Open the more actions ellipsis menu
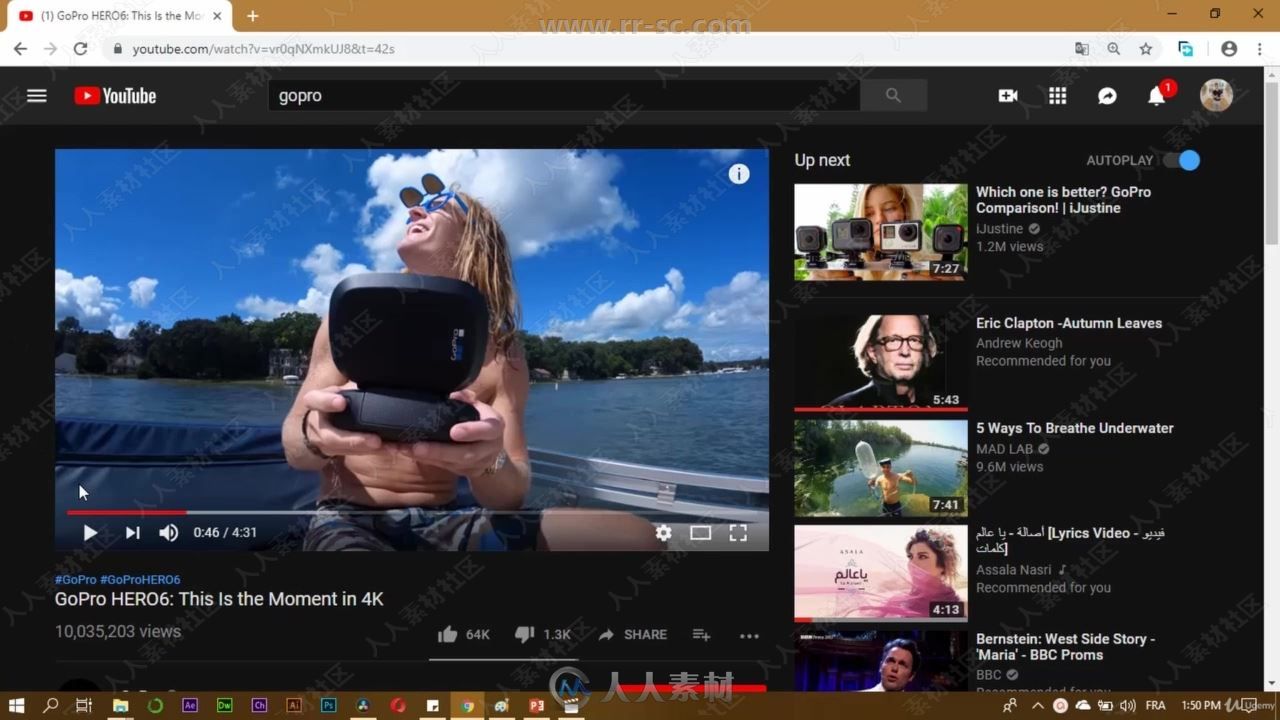This screenshot has width=1280, height=720. [749, 635]
